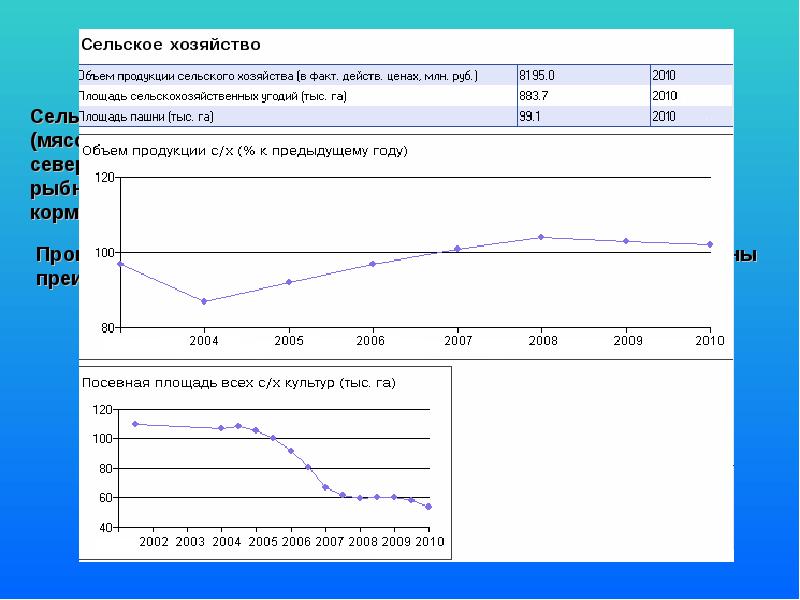Image resolution: width=800 pixels, height=600 pixels.
Task: Select first data point of sown area line
Action: [135, 424]
